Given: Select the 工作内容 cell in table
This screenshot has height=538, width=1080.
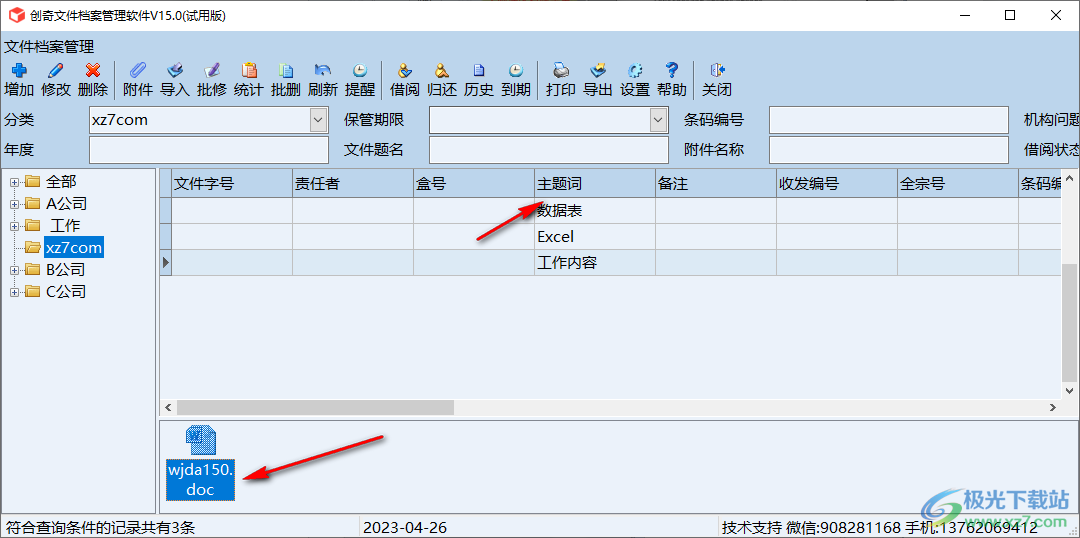Looking at the screenshot, I should click(595, 262).
